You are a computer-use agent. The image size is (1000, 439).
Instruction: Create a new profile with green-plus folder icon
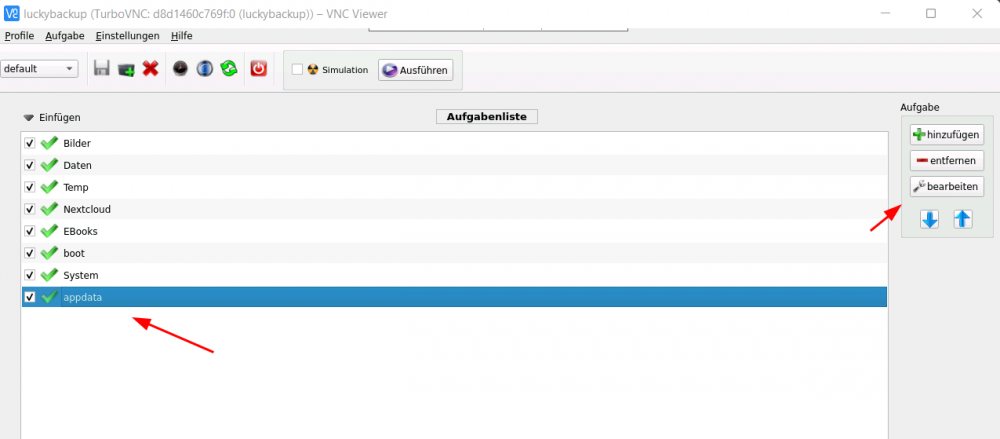coord(126,69)
